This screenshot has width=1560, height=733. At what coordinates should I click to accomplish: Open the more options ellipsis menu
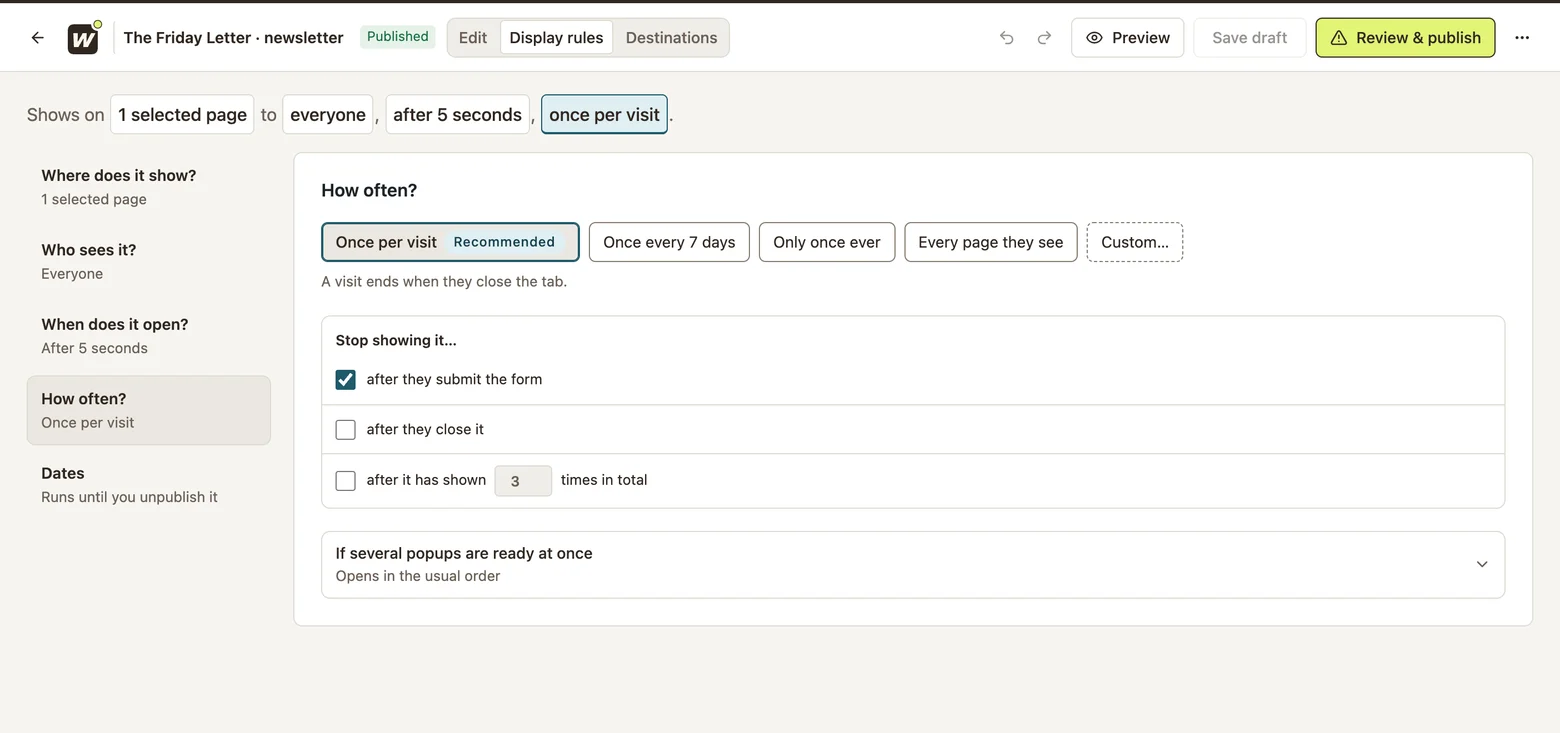tap(1522, 38)
